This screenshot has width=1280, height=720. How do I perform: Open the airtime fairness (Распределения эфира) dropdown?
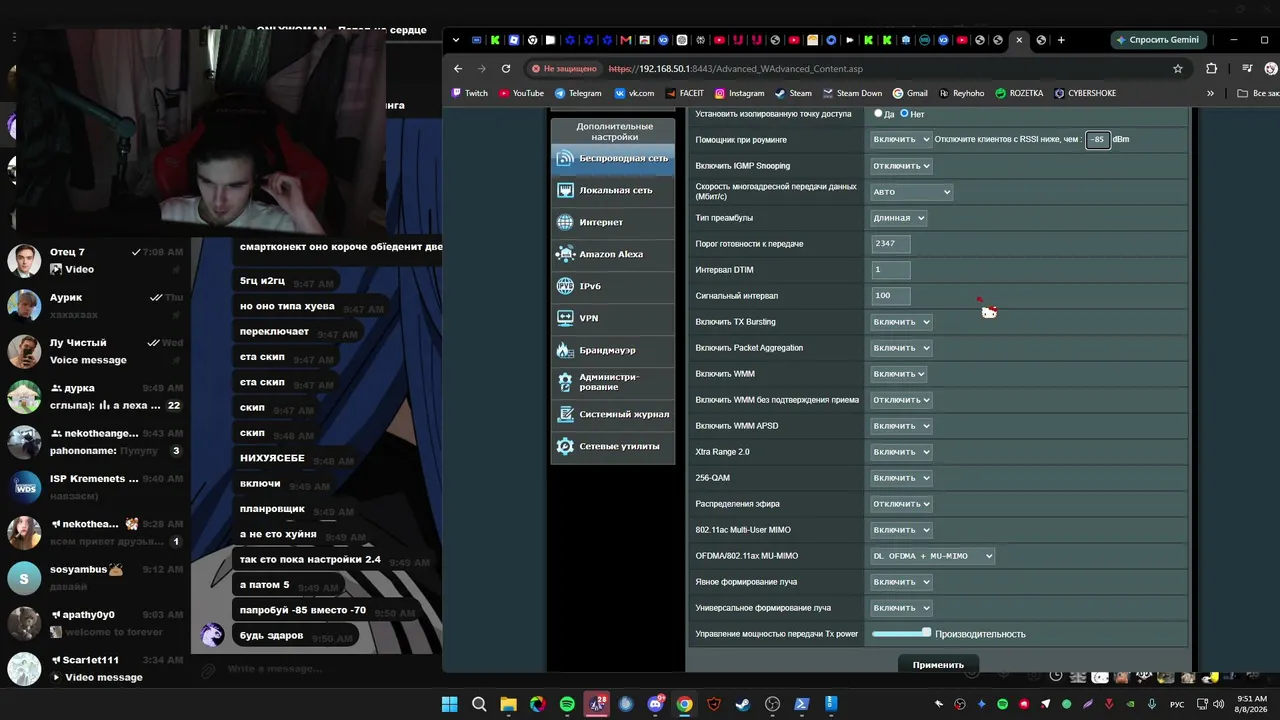(x=901, y=504)
